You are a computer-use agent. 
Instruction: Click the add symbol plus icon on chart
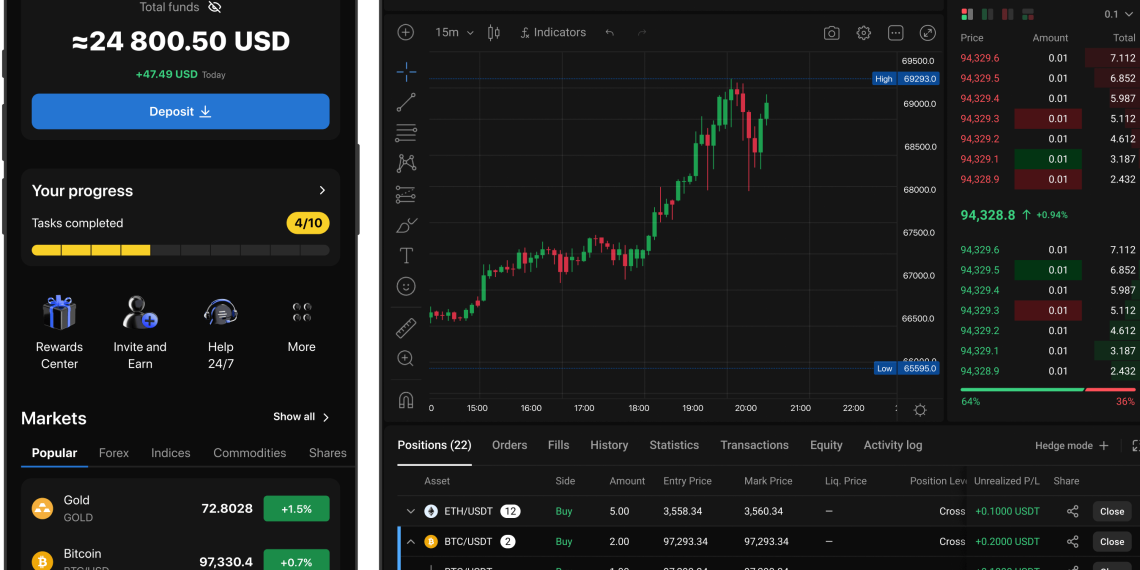[406, 32]
